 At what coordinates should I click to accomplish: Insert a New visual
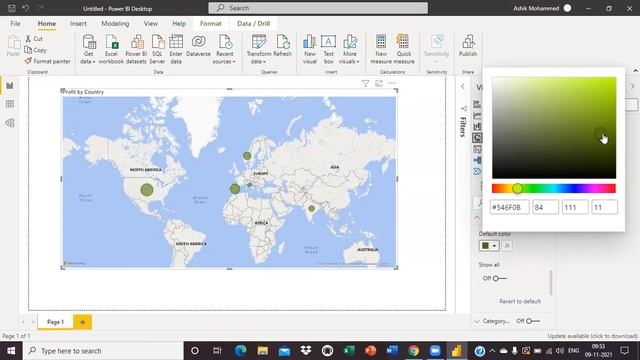point(310,49)
